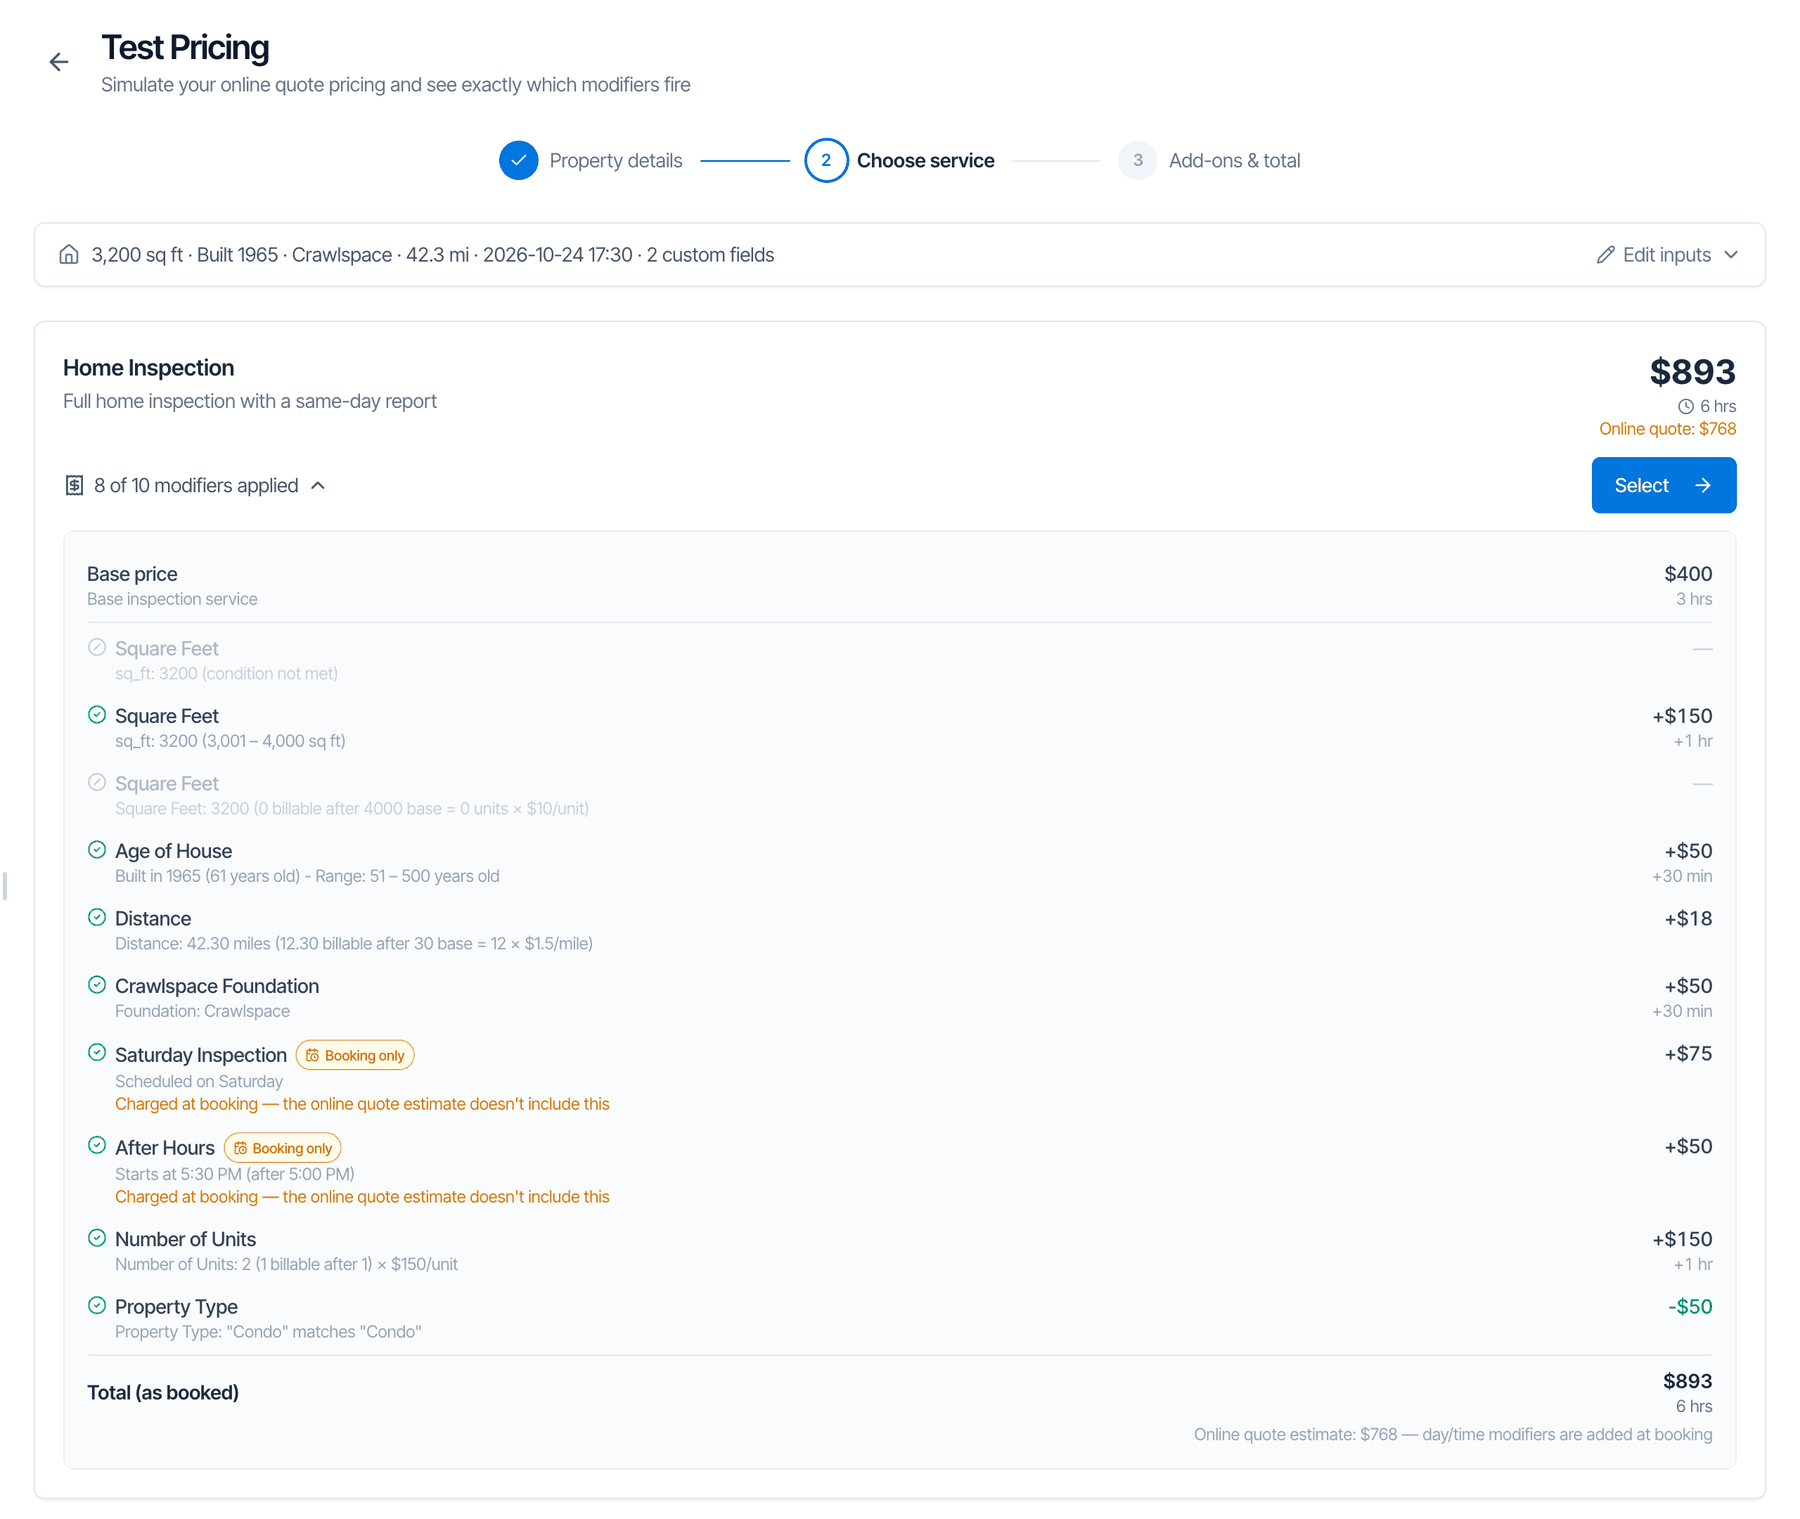The height and width of the screenshot is (1519, 1800).
Task: Click 'Starts at 5:30 PM (after 5:00 PM)' text
Action: [235, 1174]
